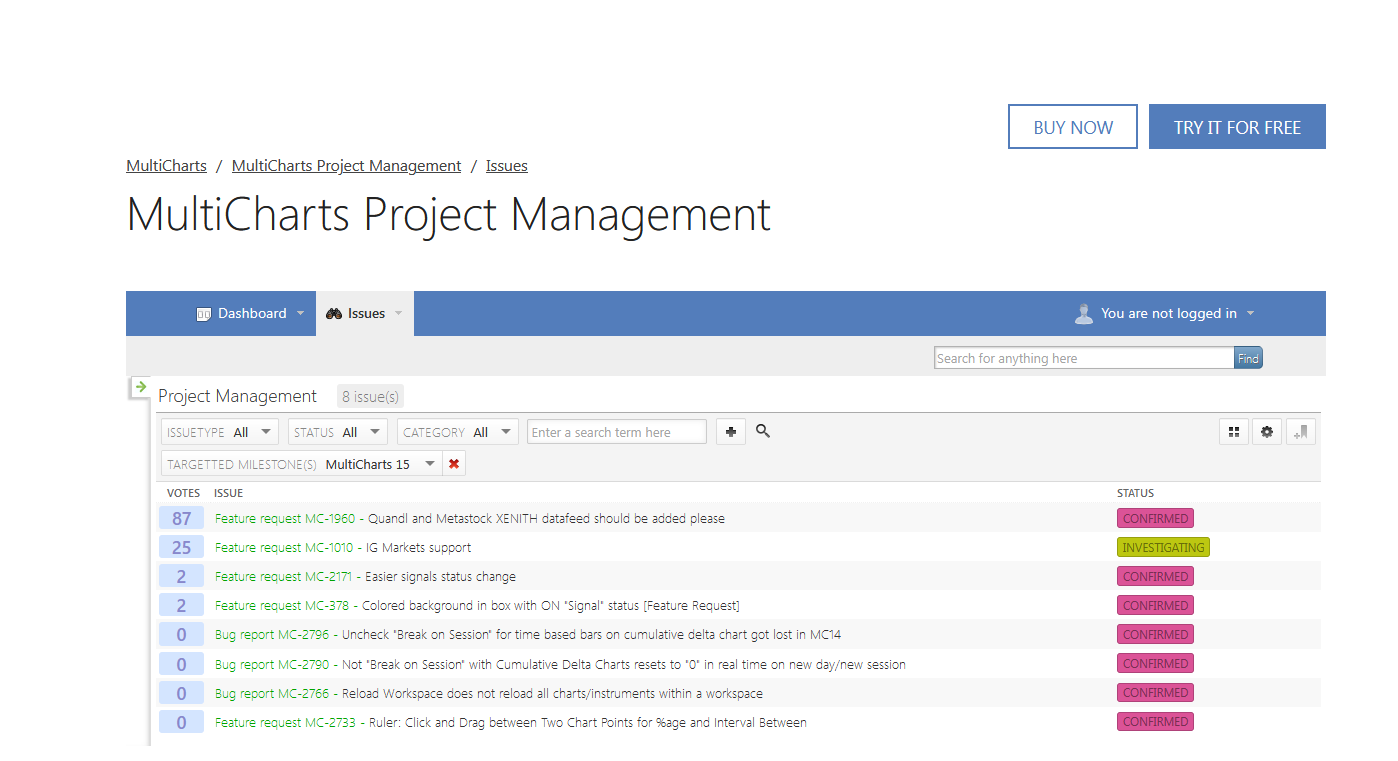Click the Find button
The width and height of the screenshot is (1398, 761).
[x=1248, y=358]
